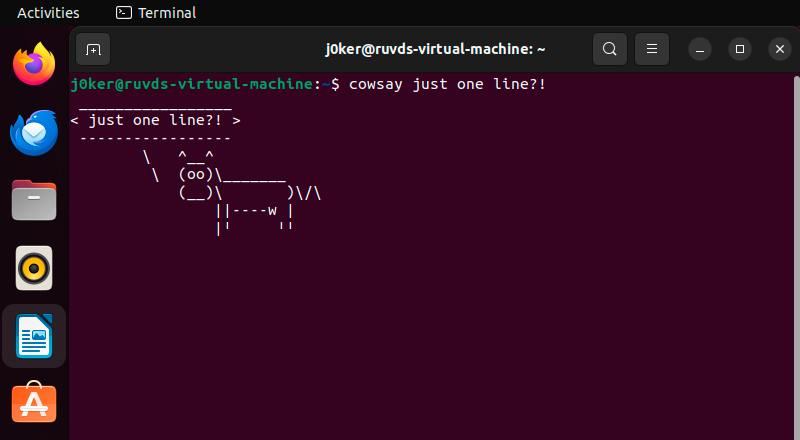Click the green j0ker@ruvds-virtual-machine prompt text
Image resolution: width=800 pixels, height=440 pixels.
[192, 84]
